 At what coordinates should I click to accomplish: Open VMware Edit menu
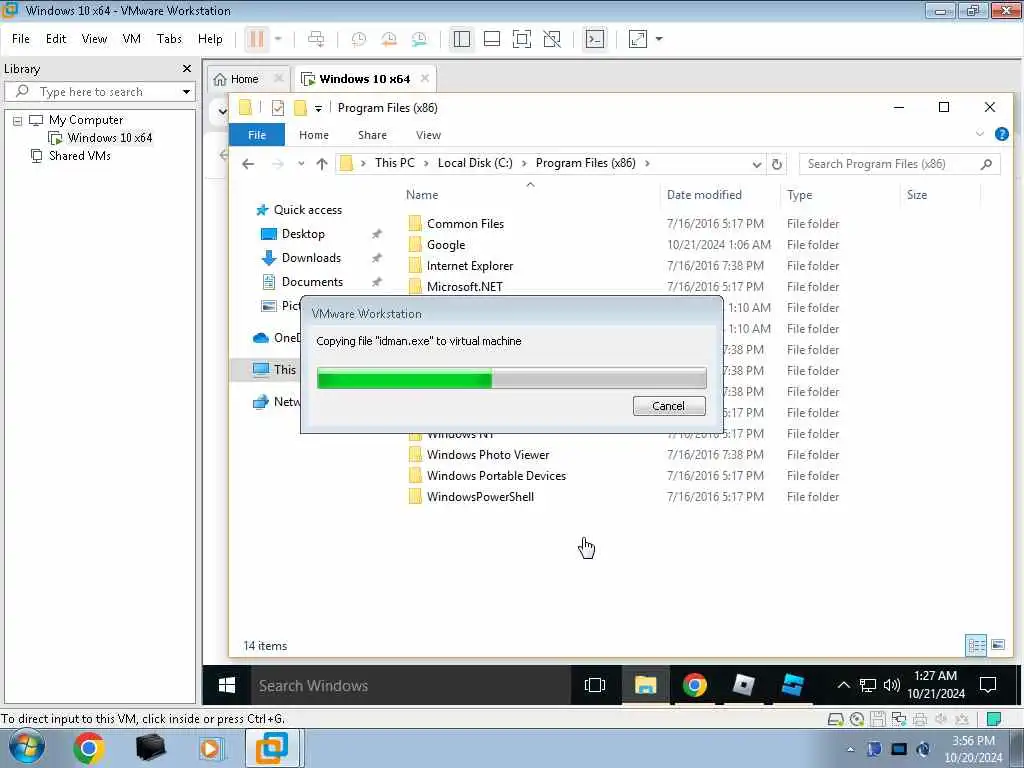pyautogui.click(x=56, y=39)
